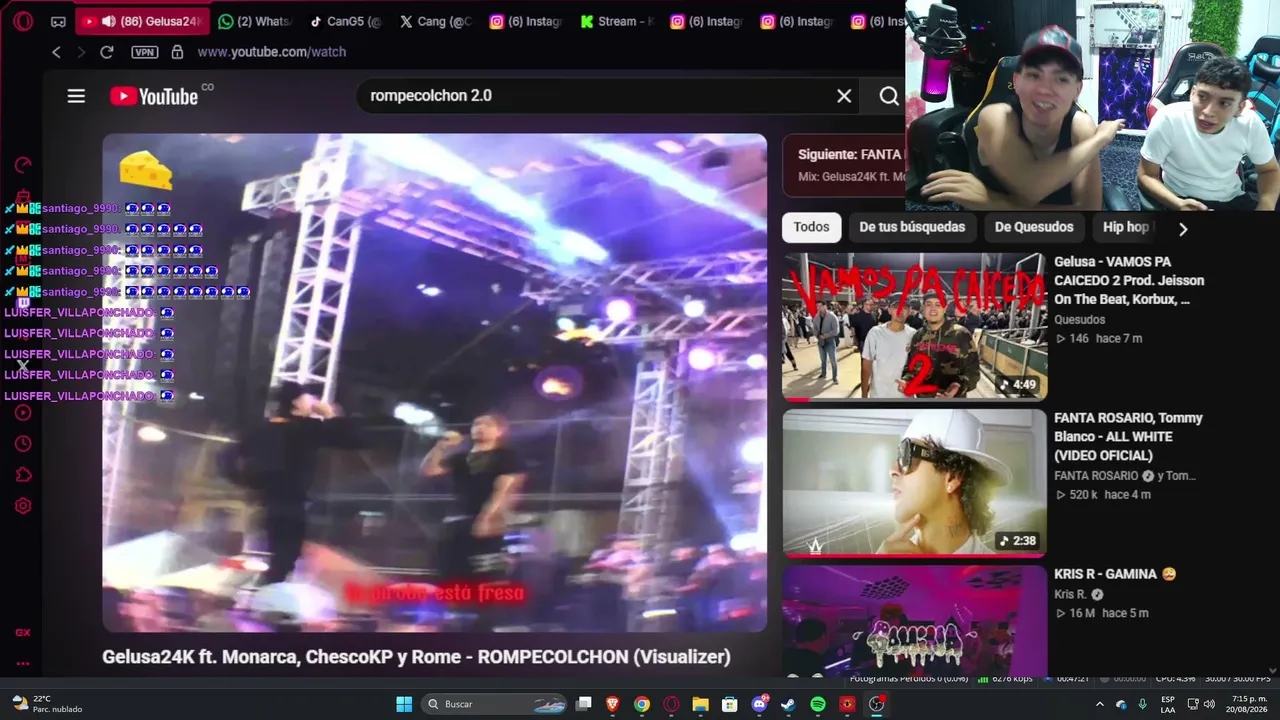Viewport: 1280px width, 720px height.
Task: Play the ALL WHITE video thumbnail
Action: pyautogui.click(x=914, y=482)
